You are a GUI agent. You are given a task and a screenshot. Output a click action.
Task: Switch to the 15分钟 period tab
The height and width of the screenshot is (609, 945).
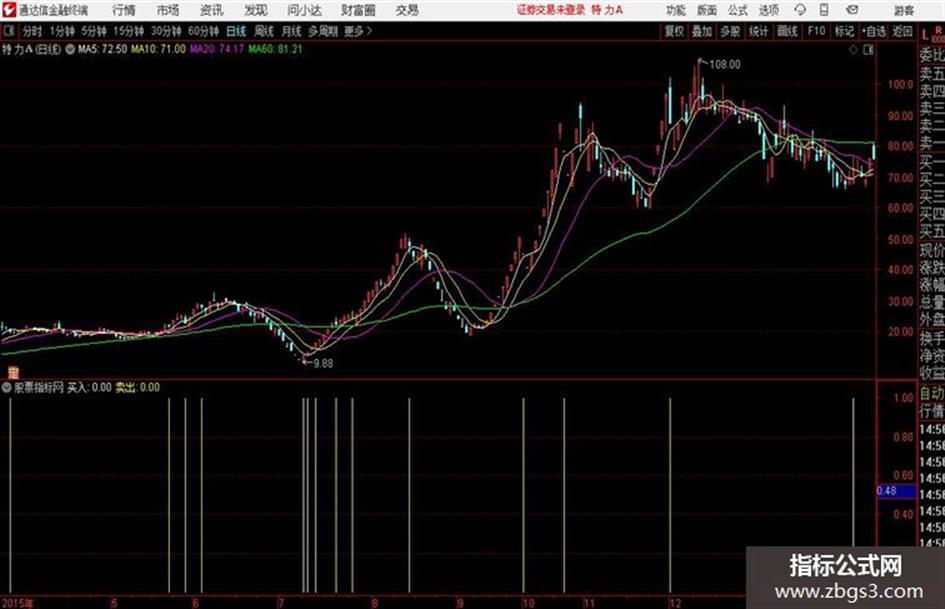(x=129, y=31)
